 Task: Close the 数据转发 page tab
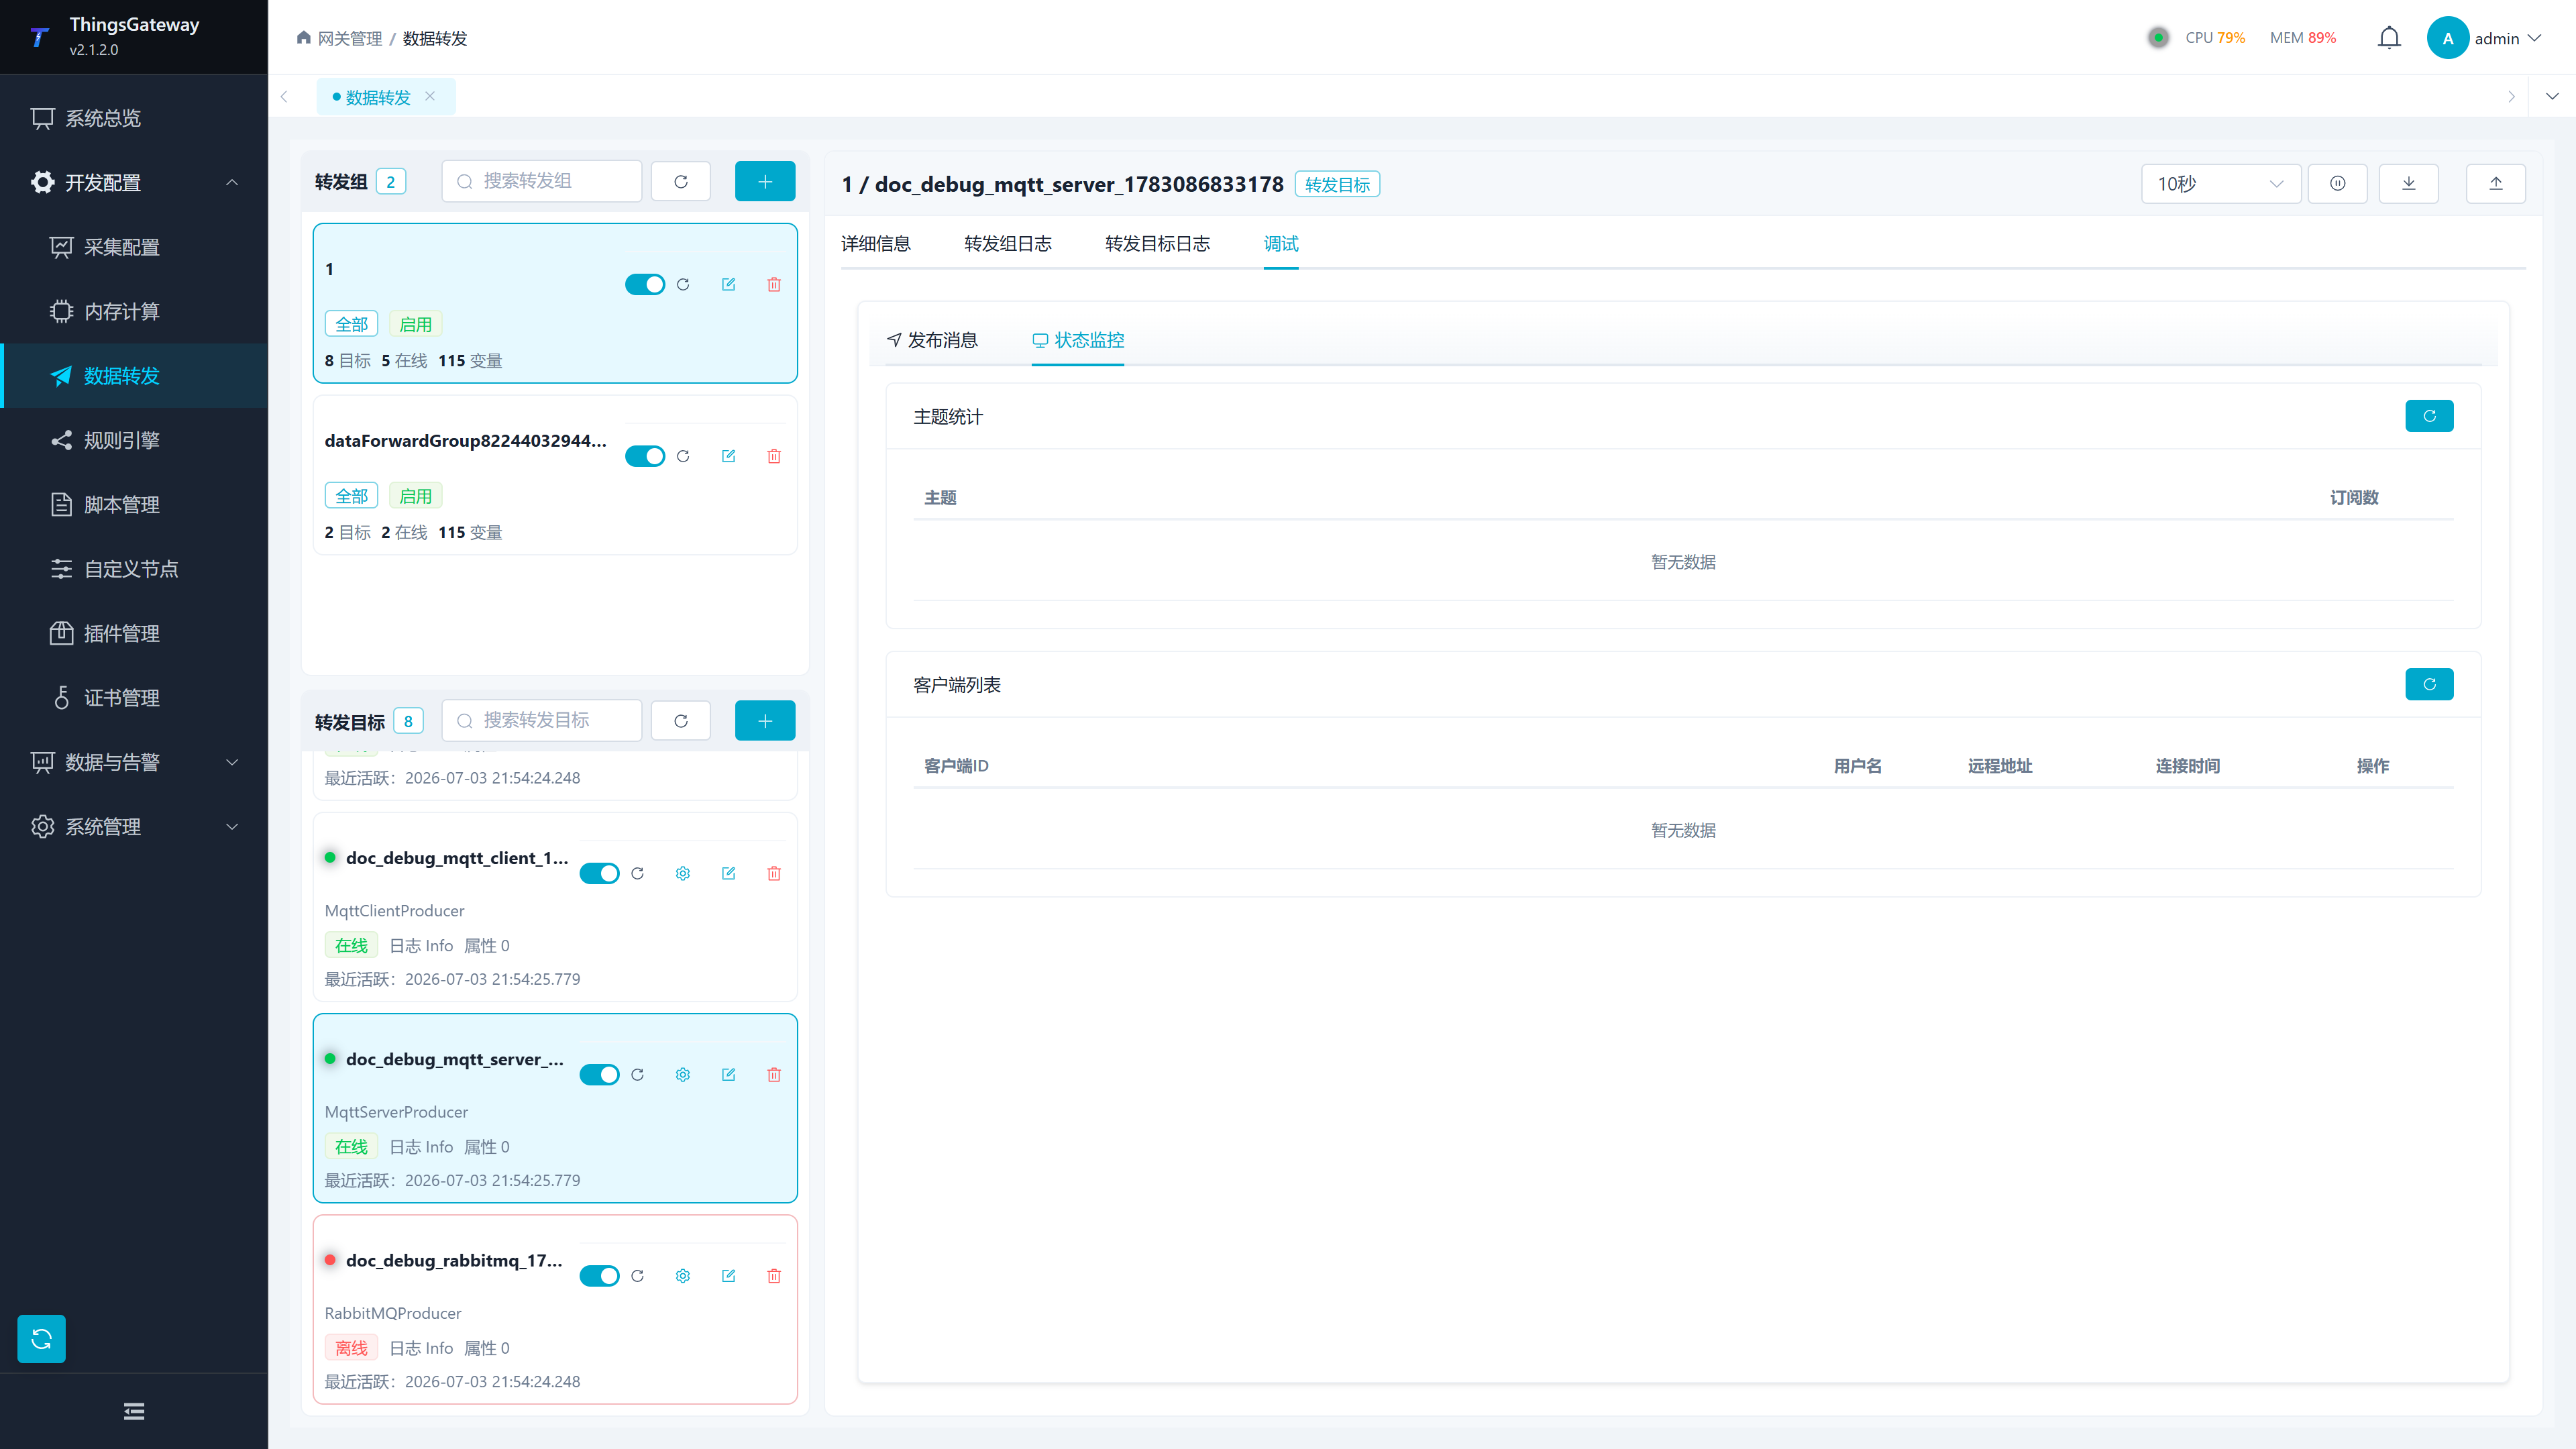coord(430,97)
